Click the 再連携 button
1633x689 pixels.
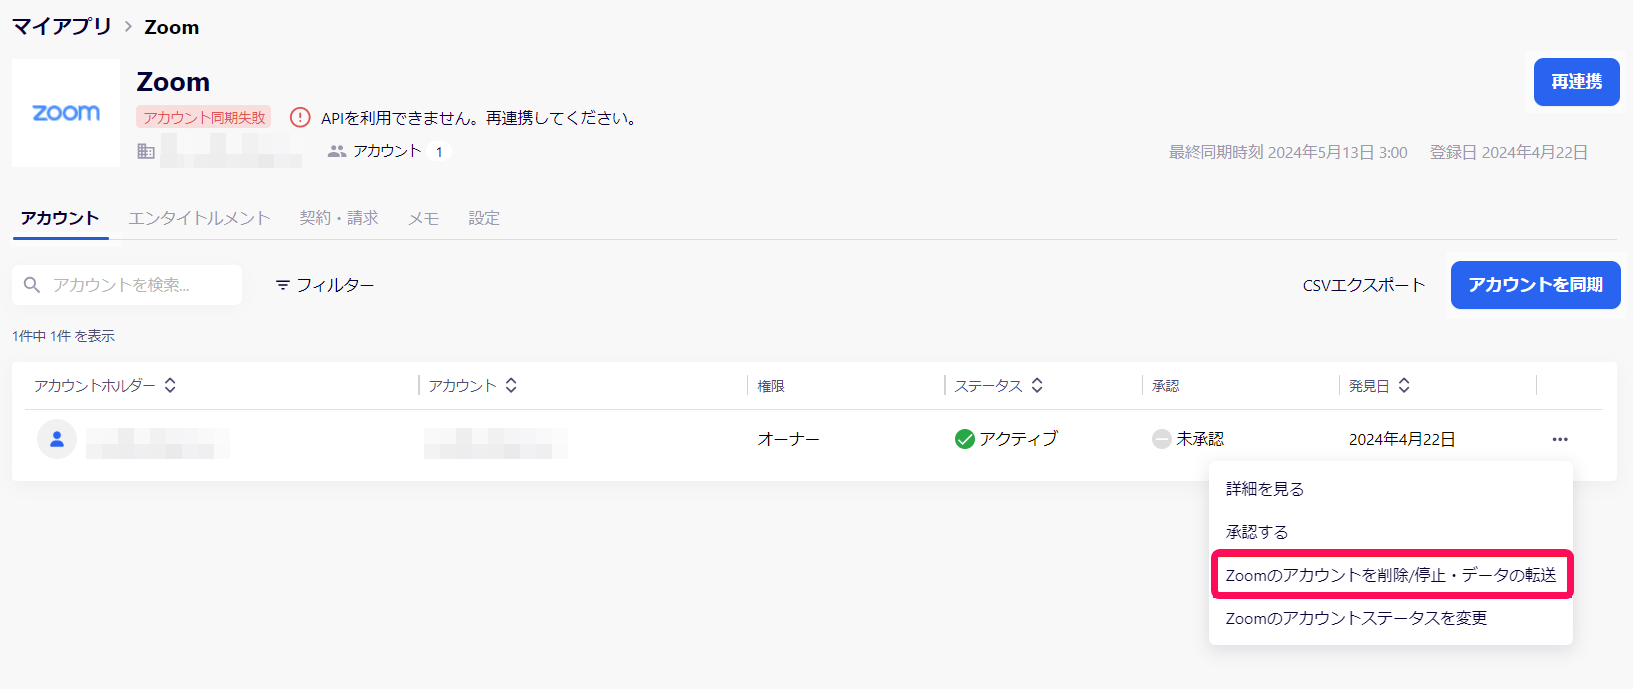(1577, 82)
